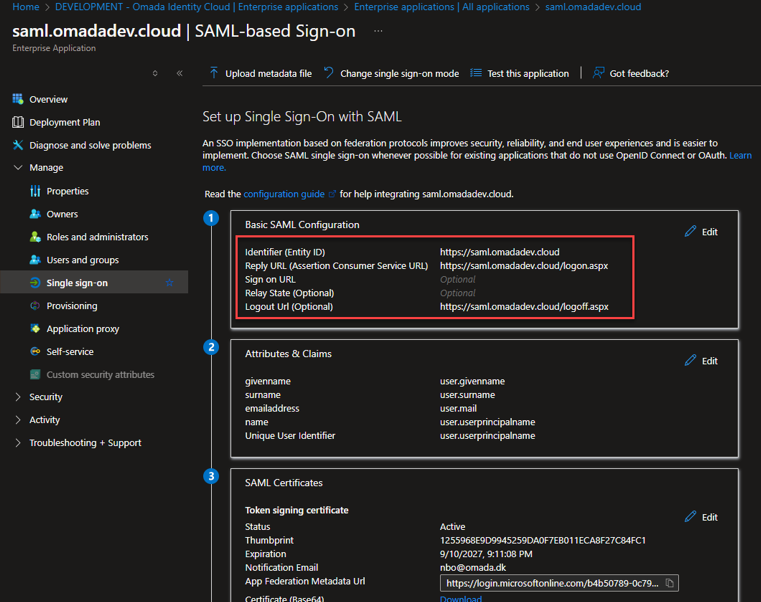The height and width of the screenshot is (602, 761).
Task: Click the Users and groups icon
Action: [35, 259]
